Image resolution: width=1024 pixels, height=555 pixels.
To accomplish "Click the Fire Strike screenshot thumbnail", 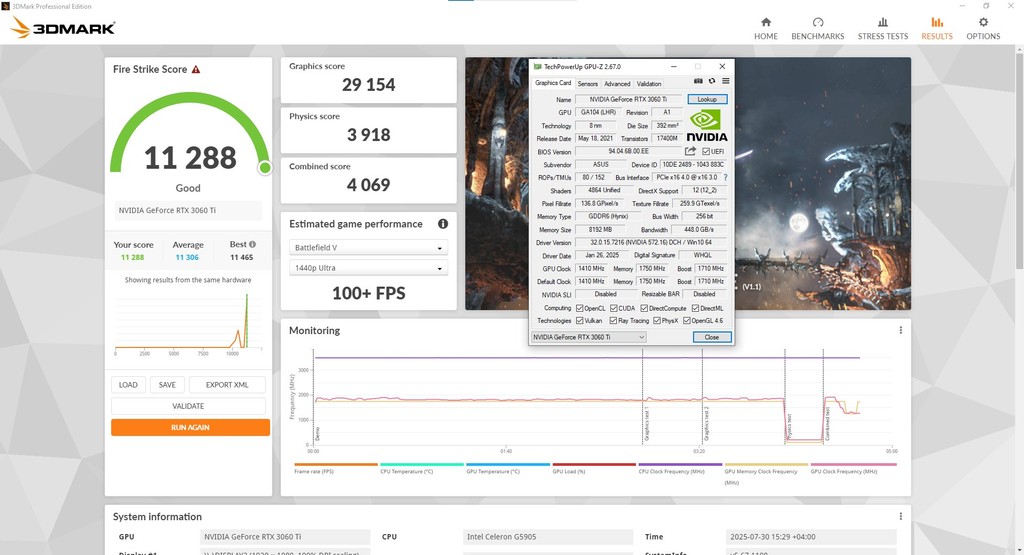I will (x=688, y=183).
